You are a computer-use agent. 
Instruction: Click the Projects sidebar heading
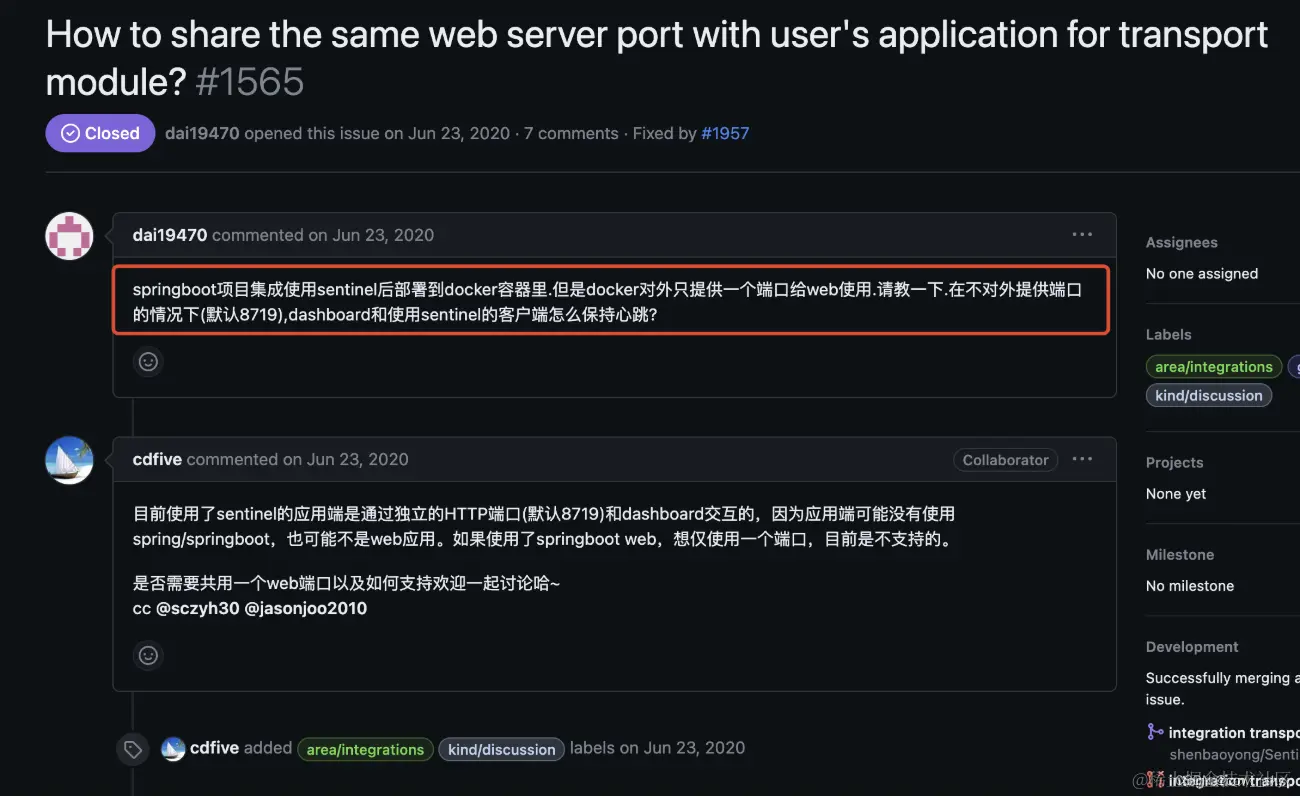tap(1175, 462)
